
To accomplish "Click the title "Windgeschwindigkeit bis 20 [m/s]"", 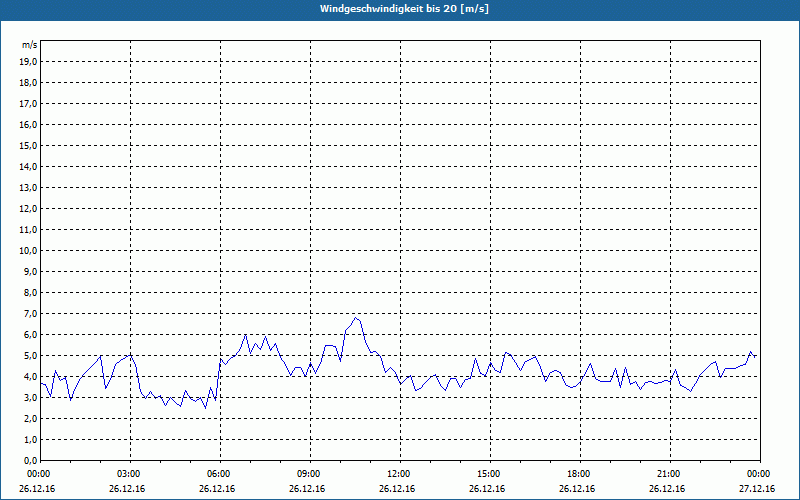I will point(404,9).
